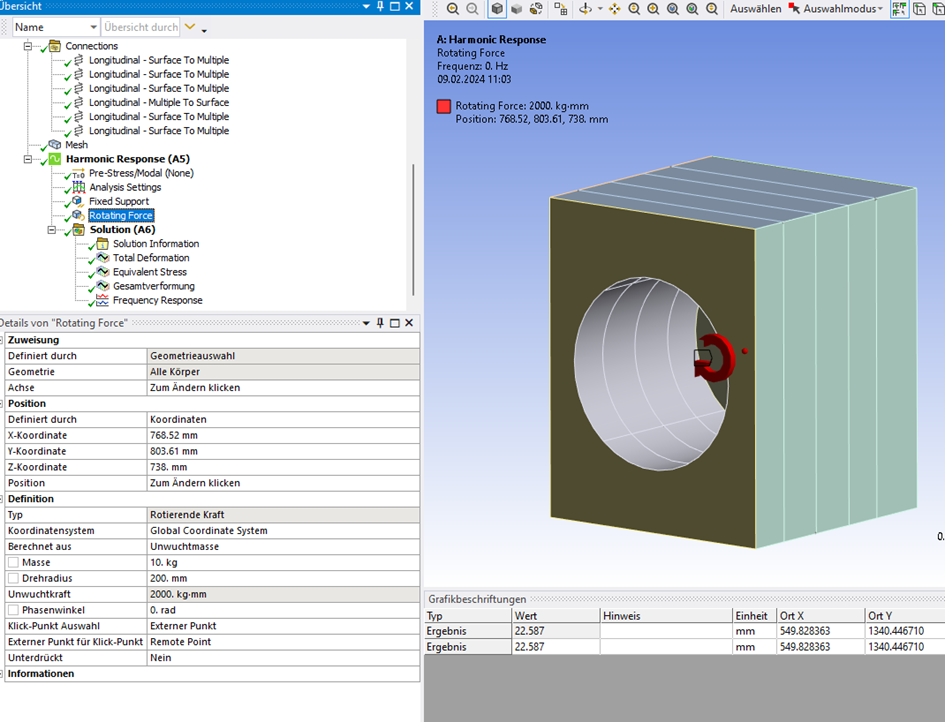Tick the Drehradius parameter checkbox
This screenshot has width=945, height=722.
click(x=13, y=579)
